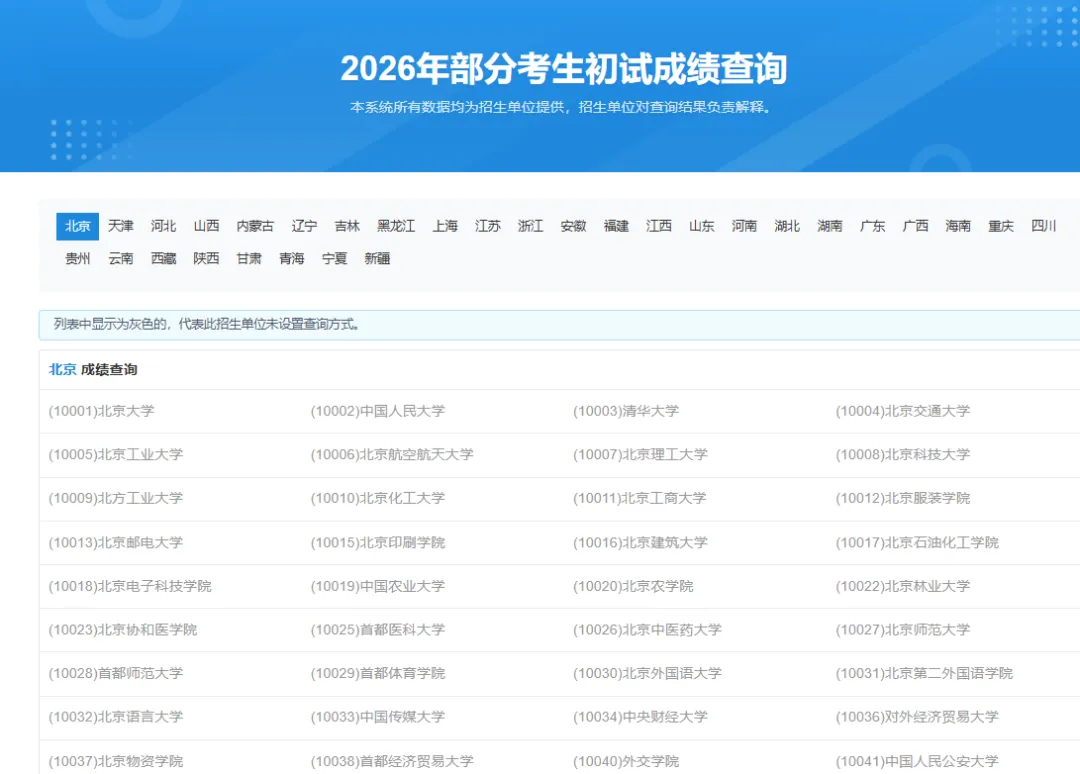The height and width of the screenshot is (774, 1080).
Task: Open (10031)北京第二外国语学院 entry
Action: [924, 673]
